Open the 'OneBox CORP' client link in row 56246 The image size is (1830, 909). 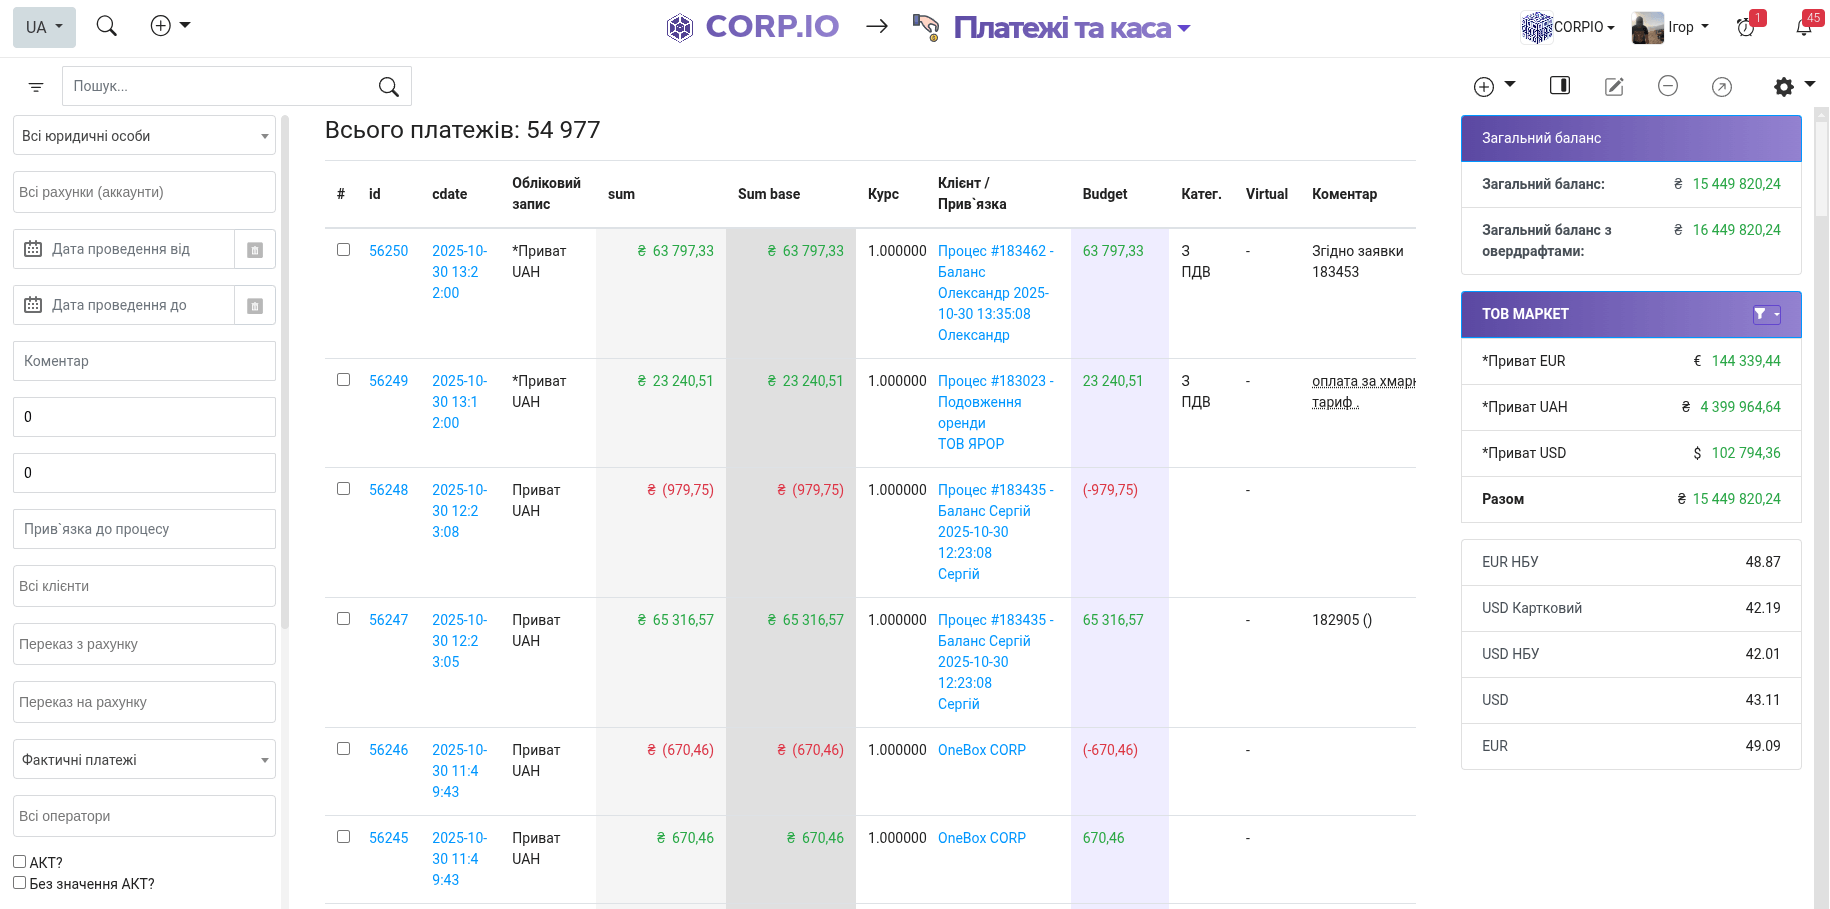pyautogui.click(x=981, y=750)
